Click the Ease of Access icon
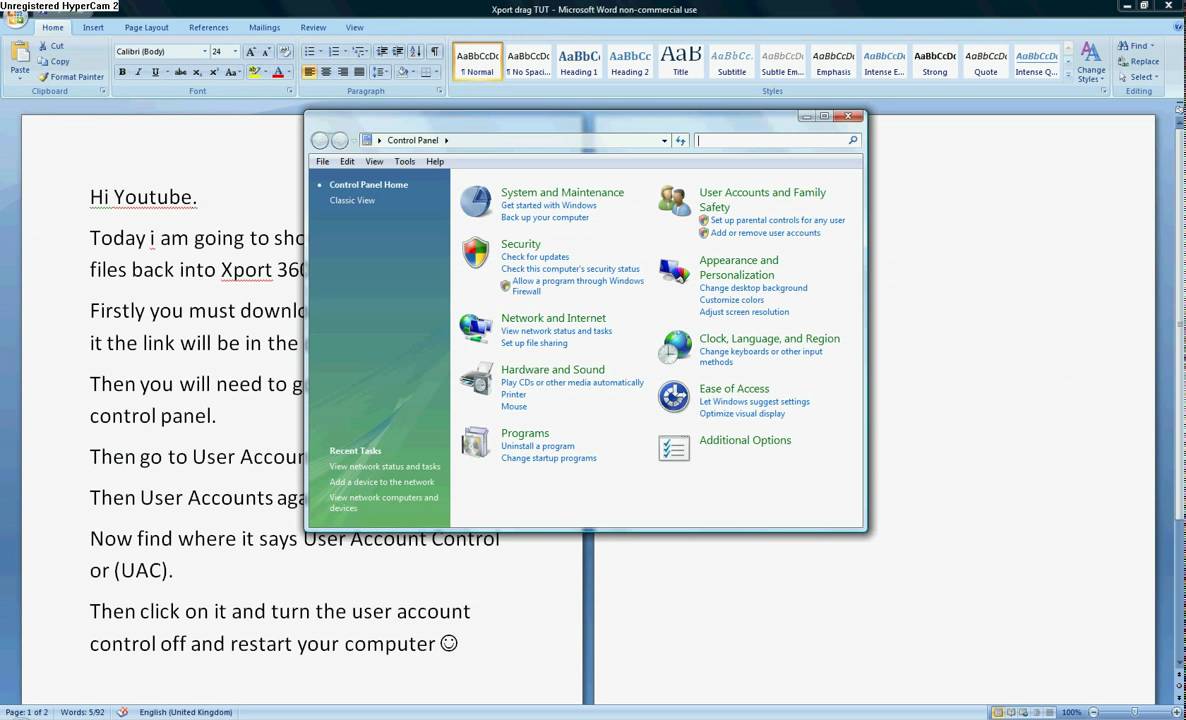 (x=673, y=396)
